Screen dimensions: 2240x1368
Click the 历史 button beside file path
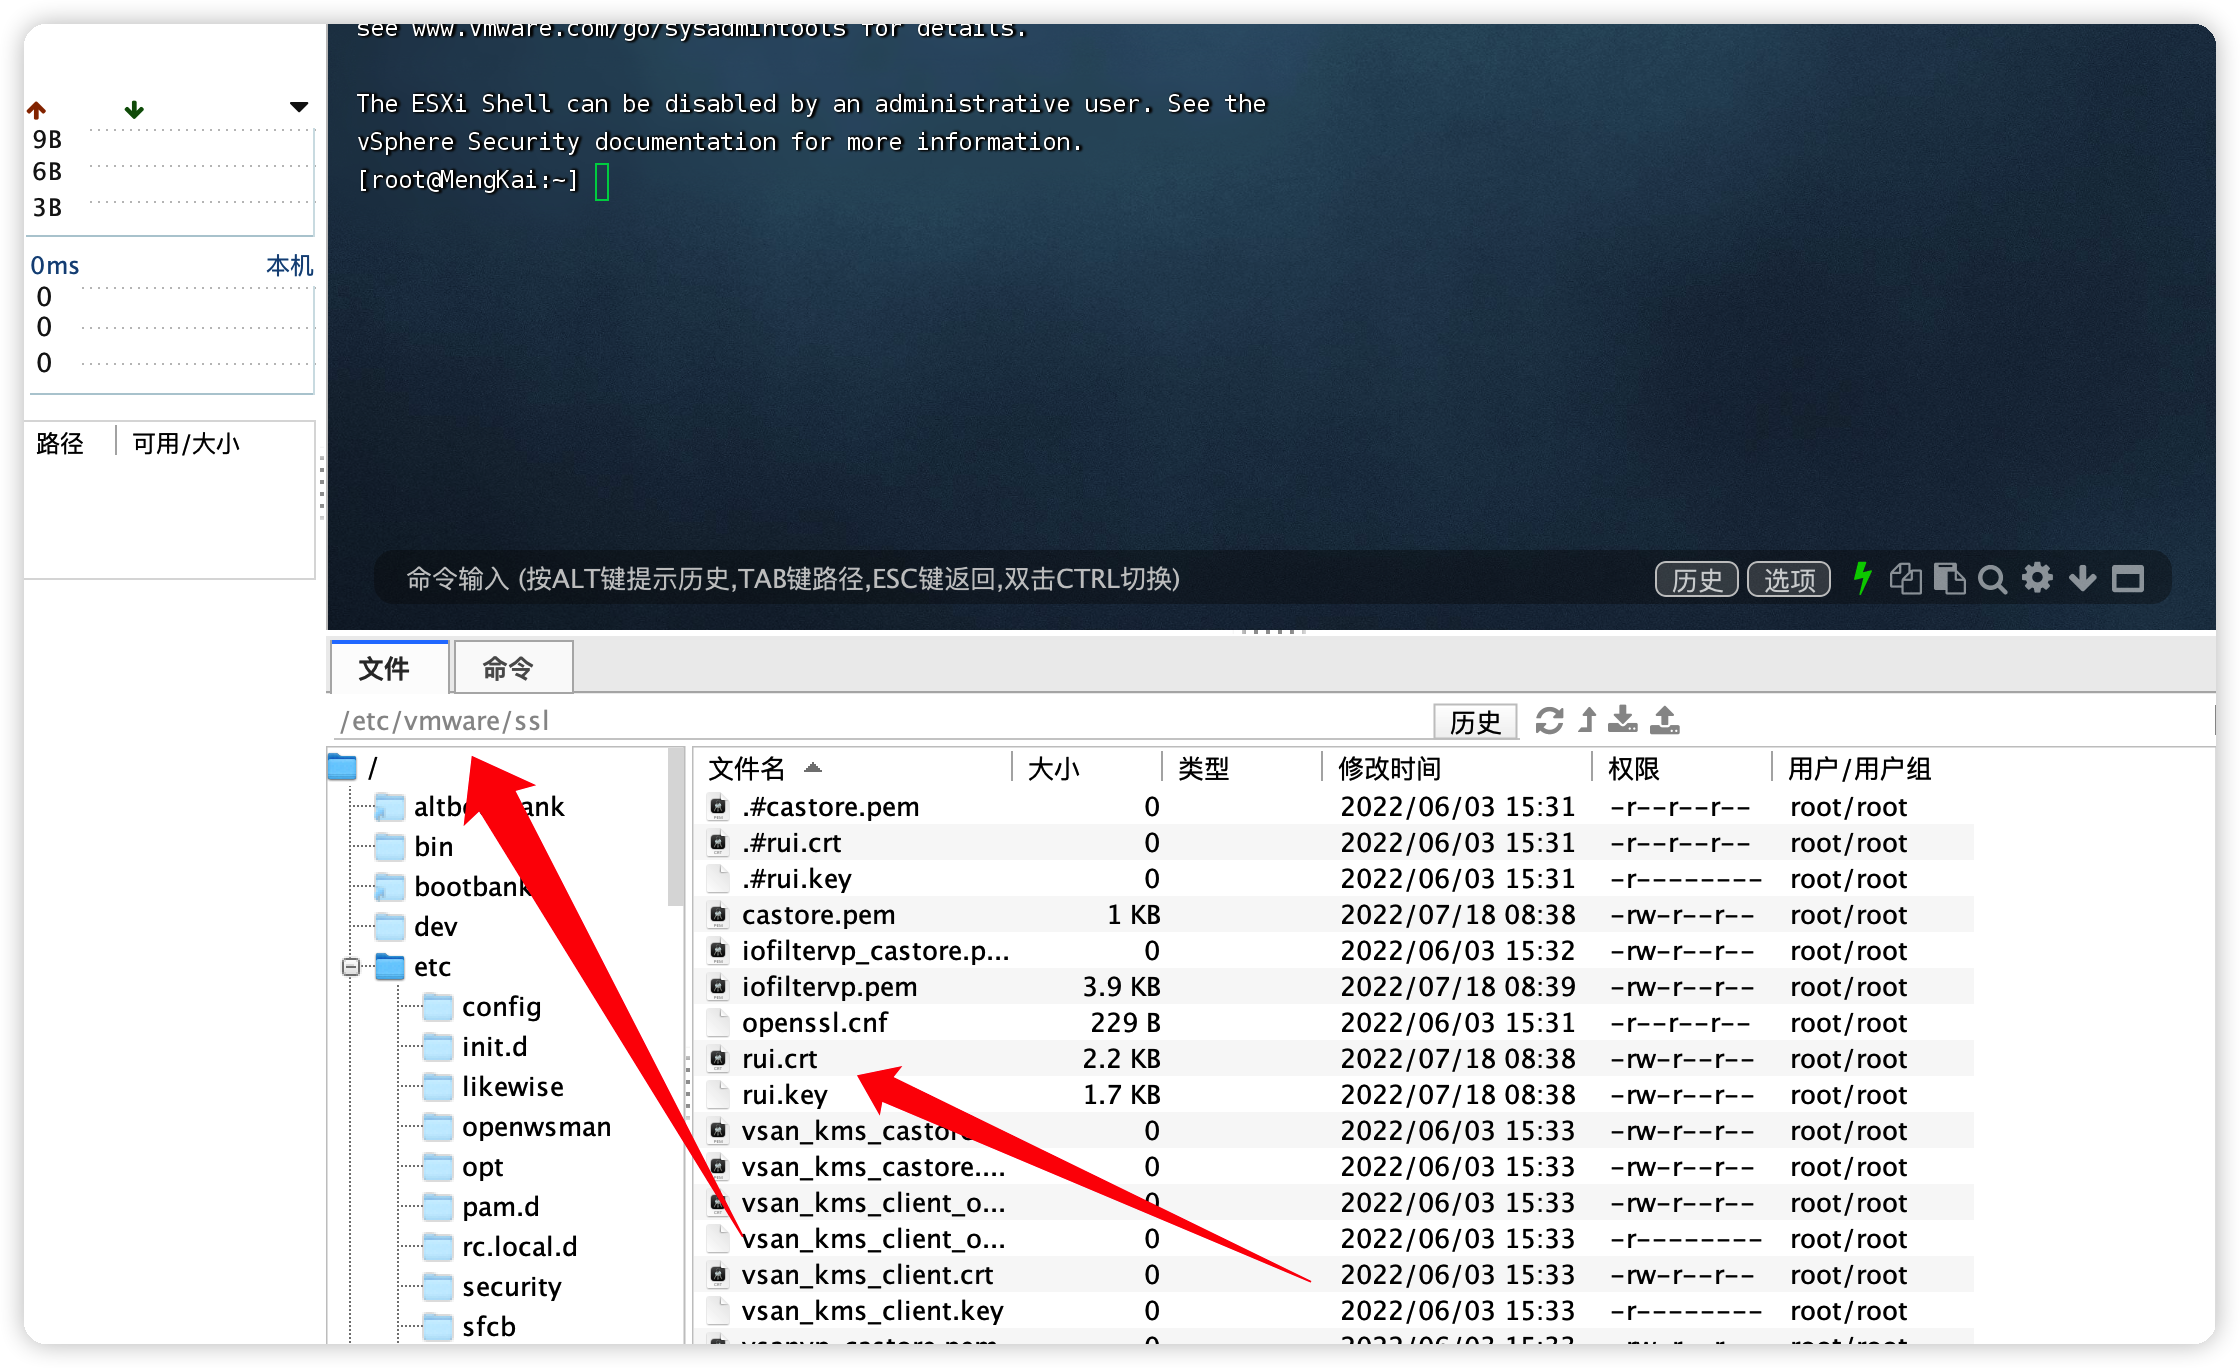(1475, 721)
